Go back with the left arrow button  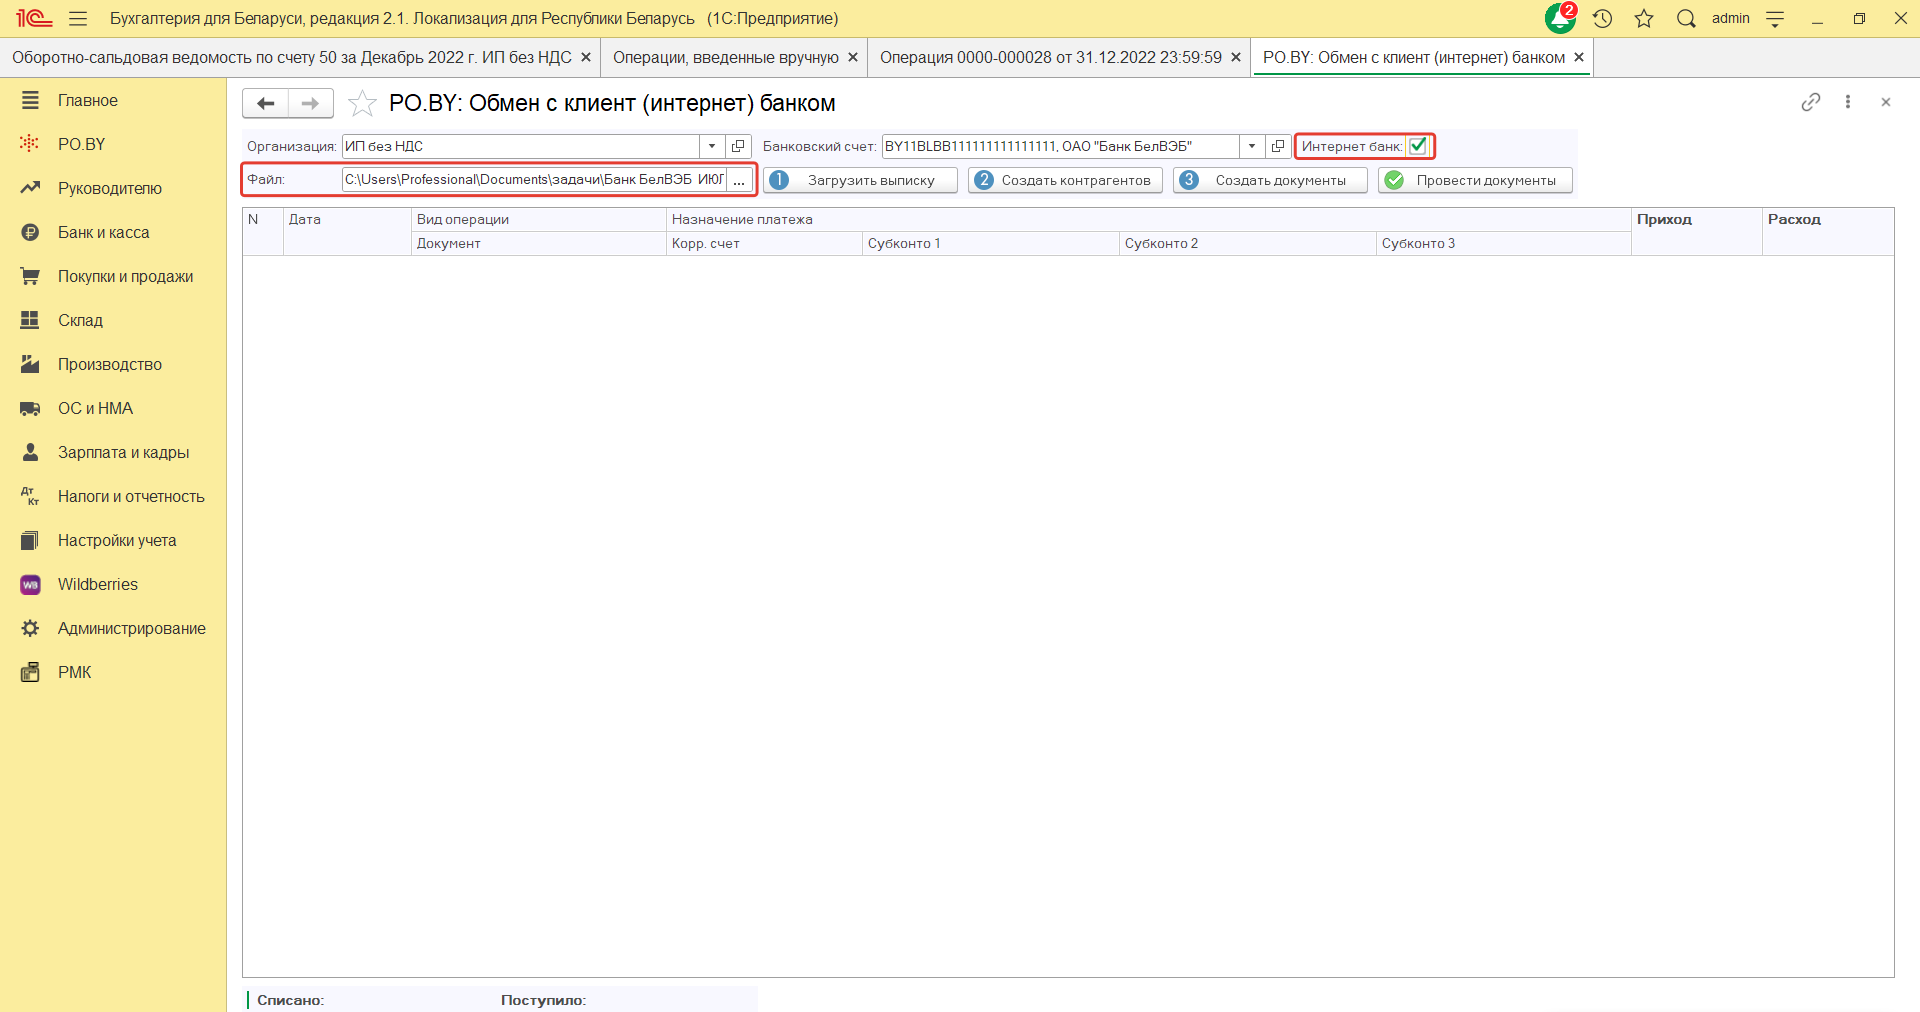[266, 103]
